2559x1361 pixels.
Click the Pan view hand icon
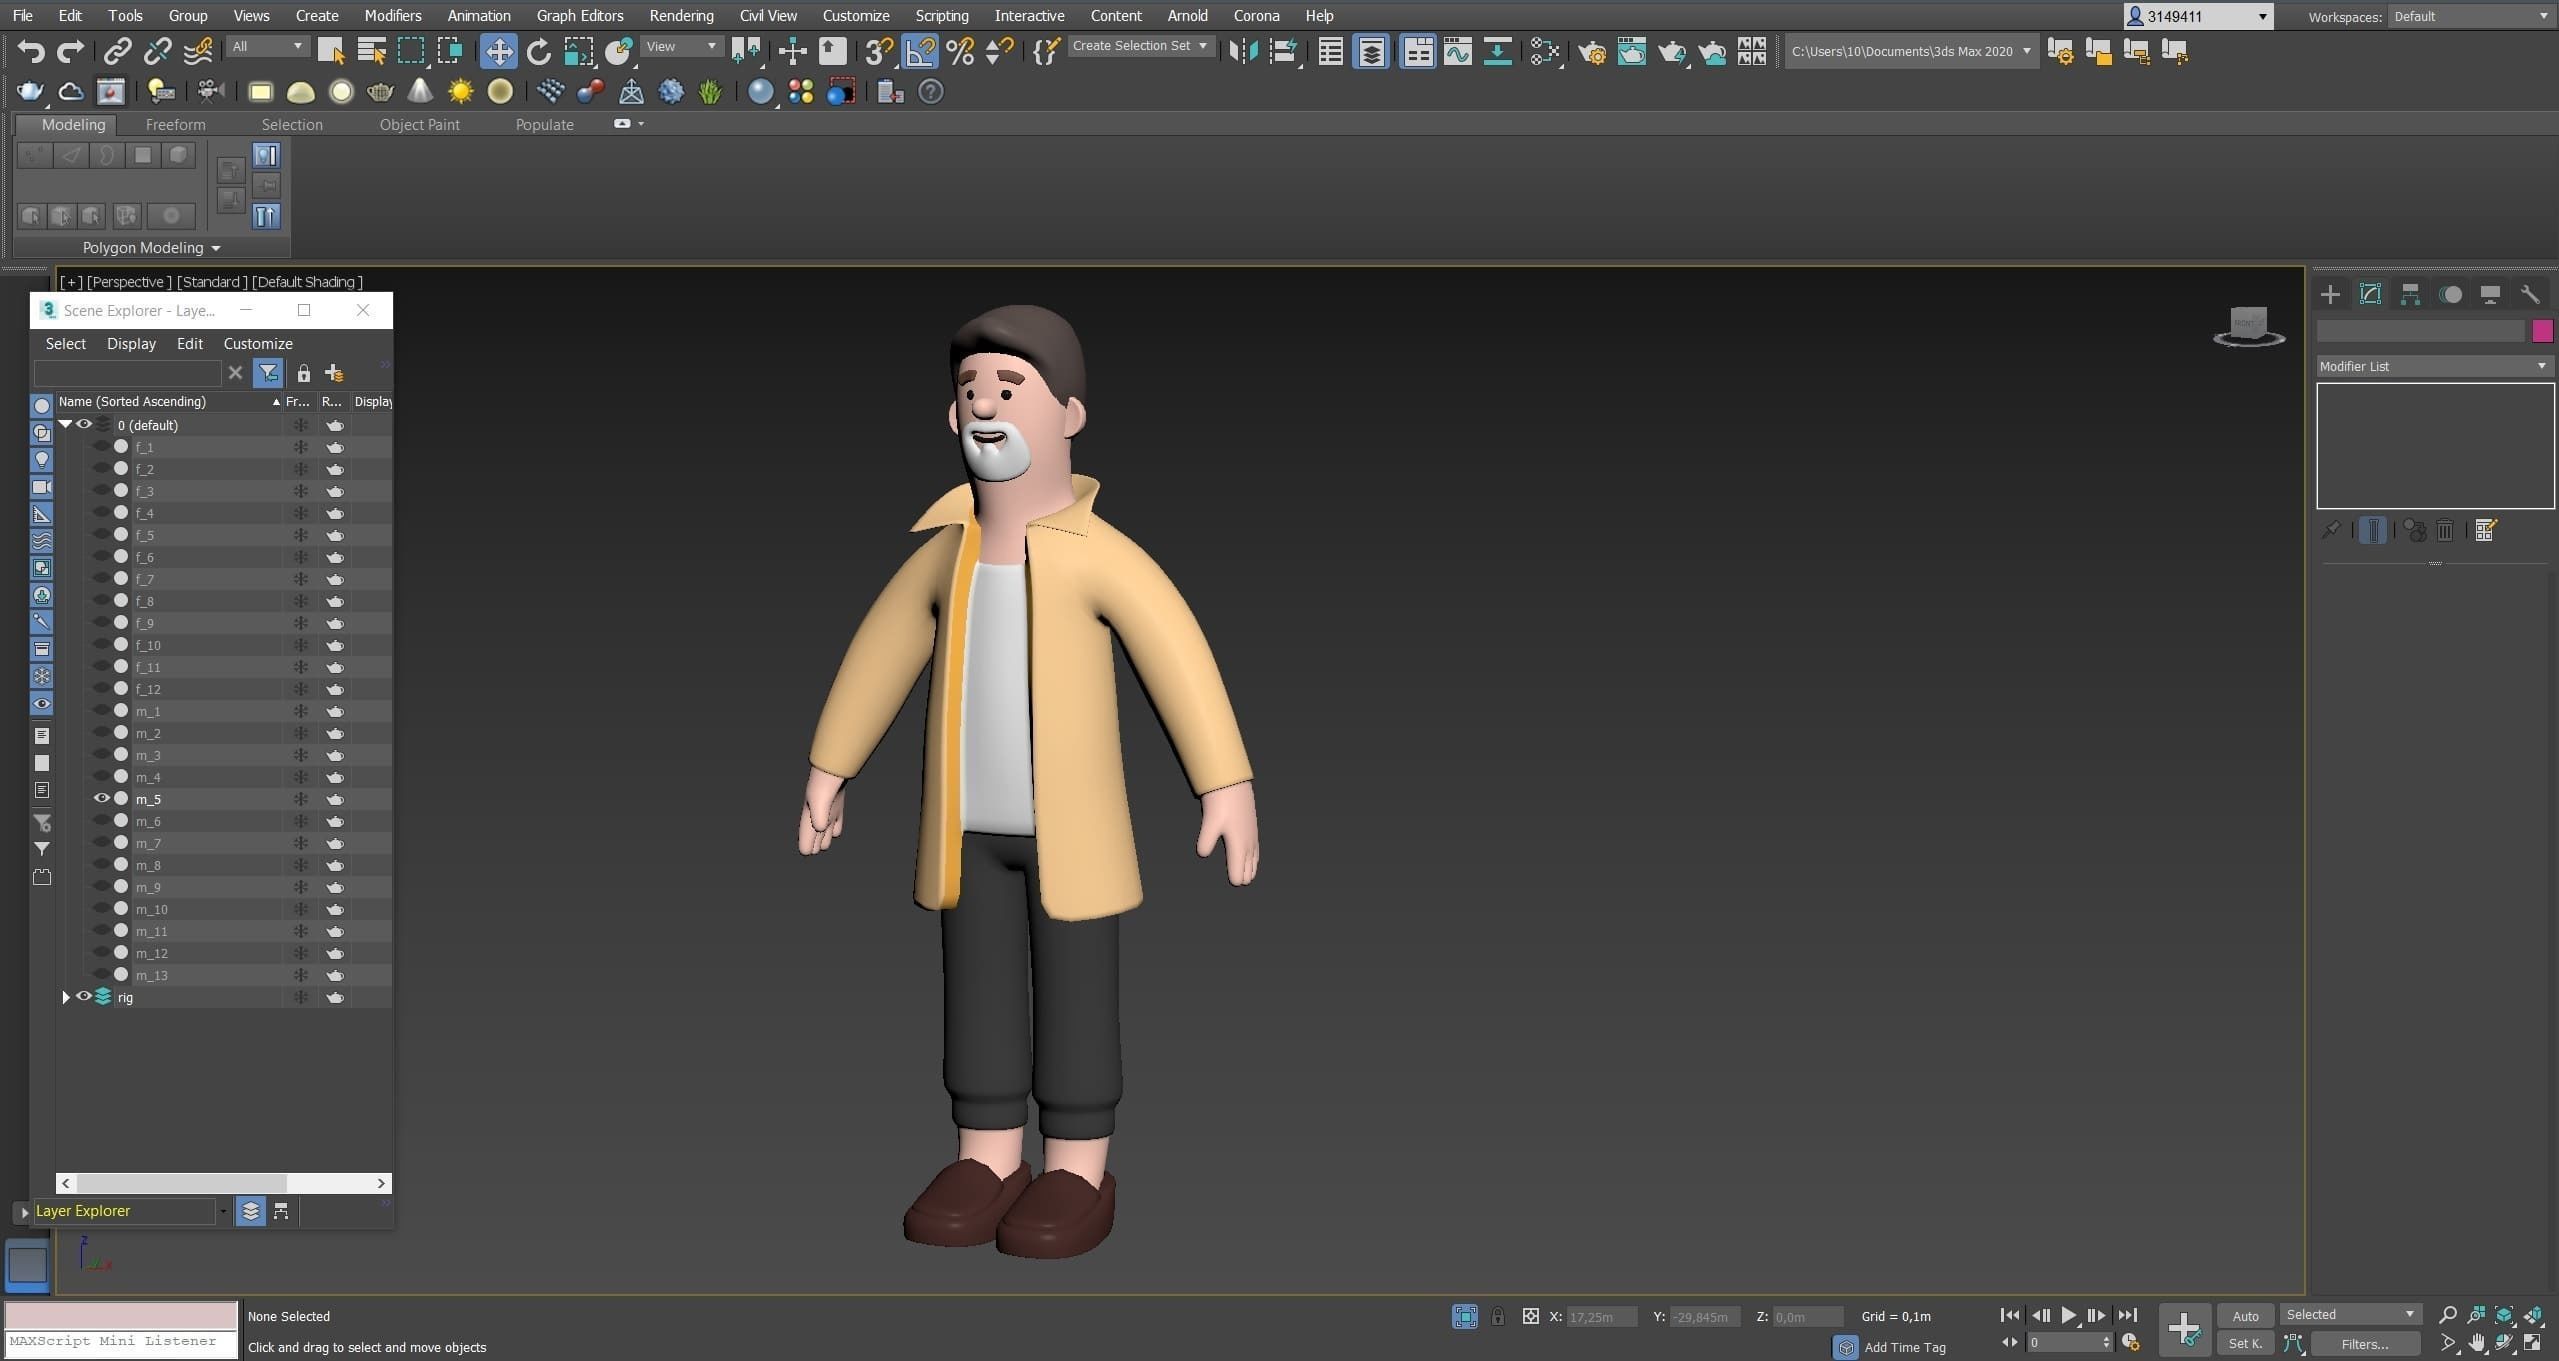click(x=2476, y=1343)
